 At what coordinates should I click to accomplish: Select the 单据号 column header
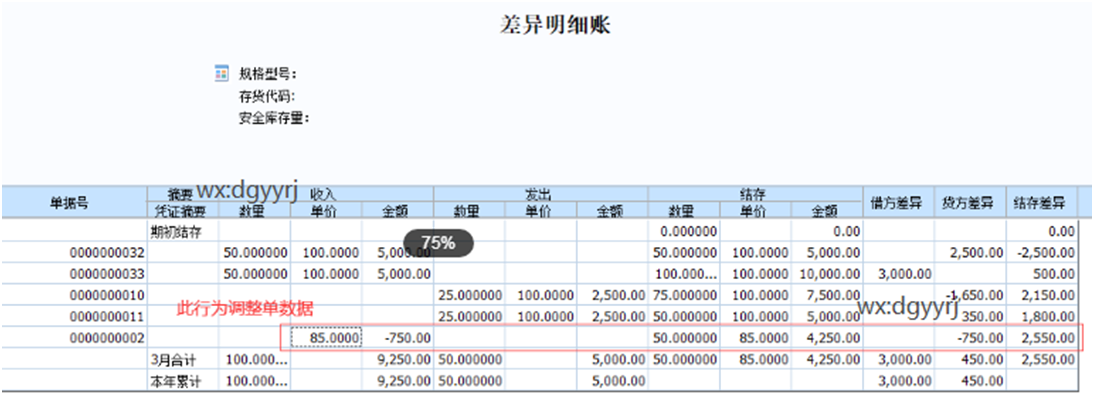(x=69, y=203)
